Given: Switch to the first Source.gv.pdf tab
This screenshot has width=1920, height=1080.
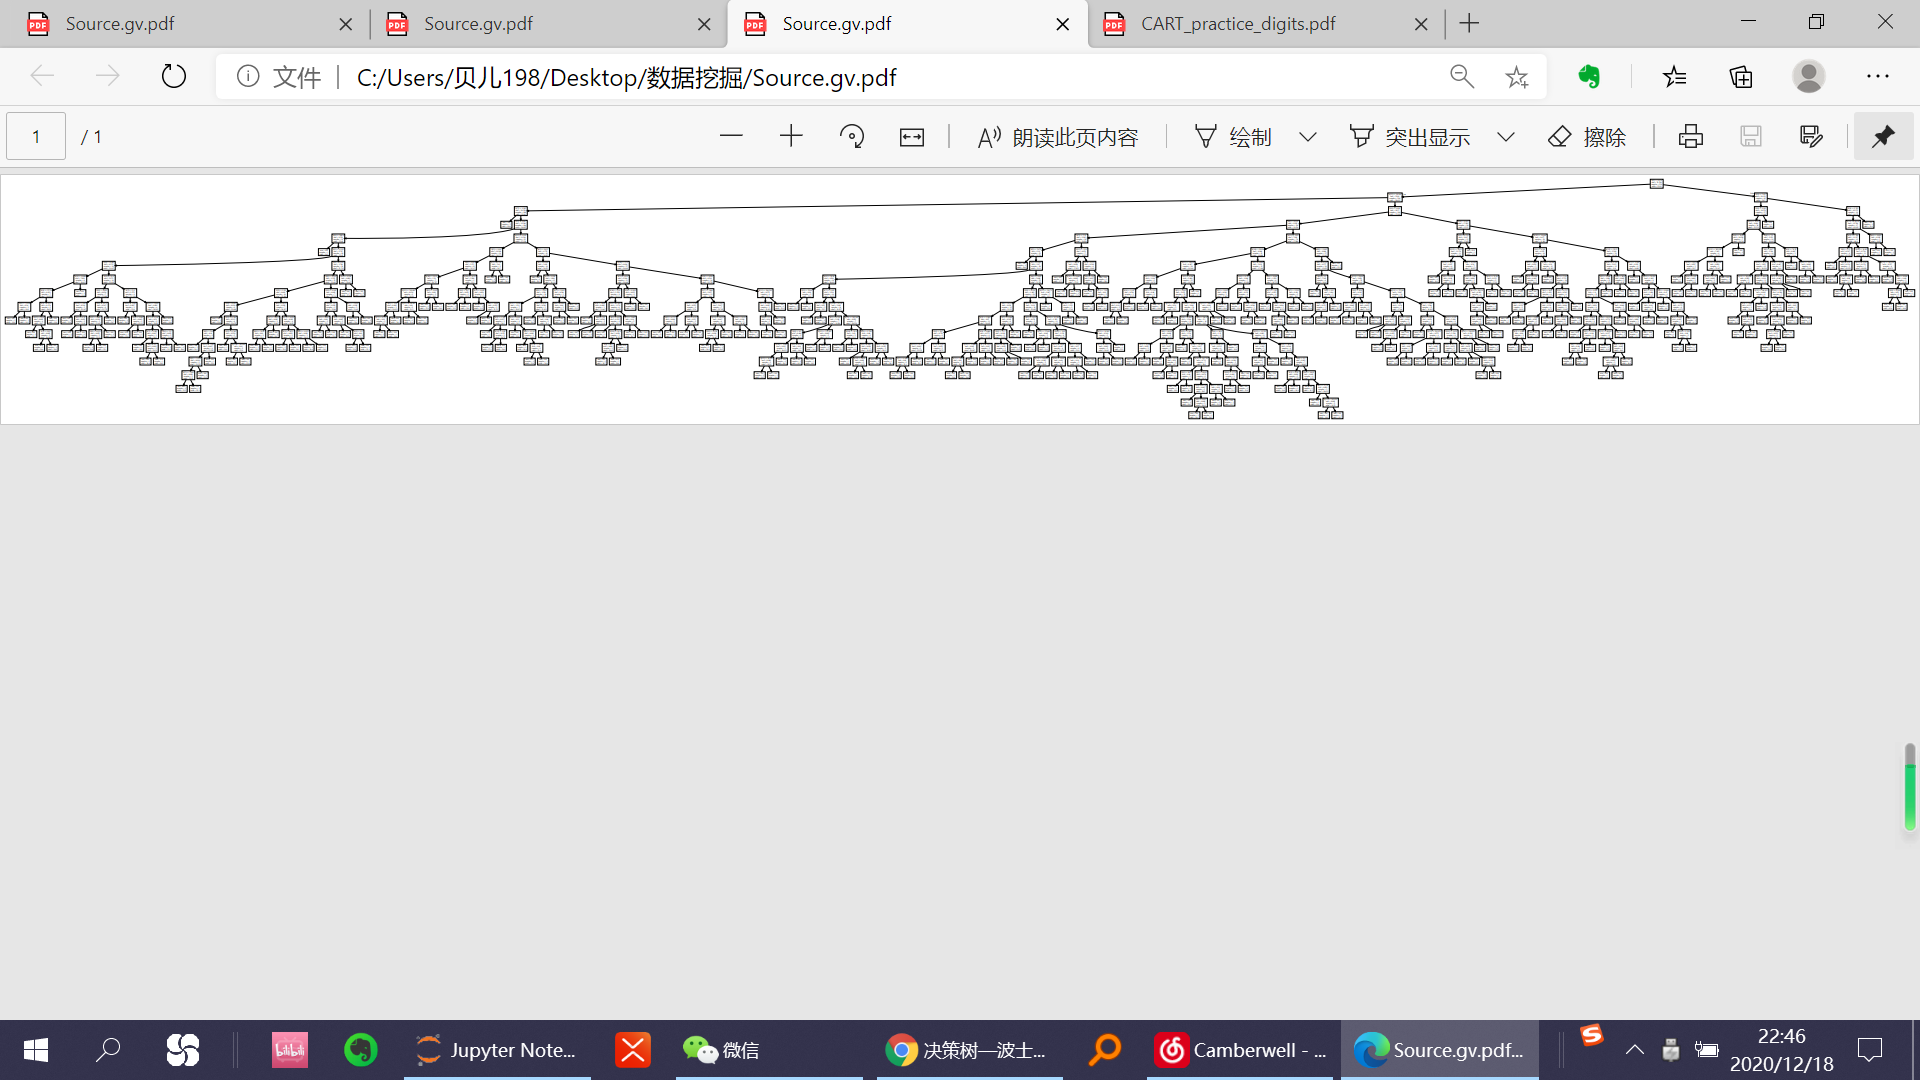Looking at the screenshot, I should click(x=120, y=24).
